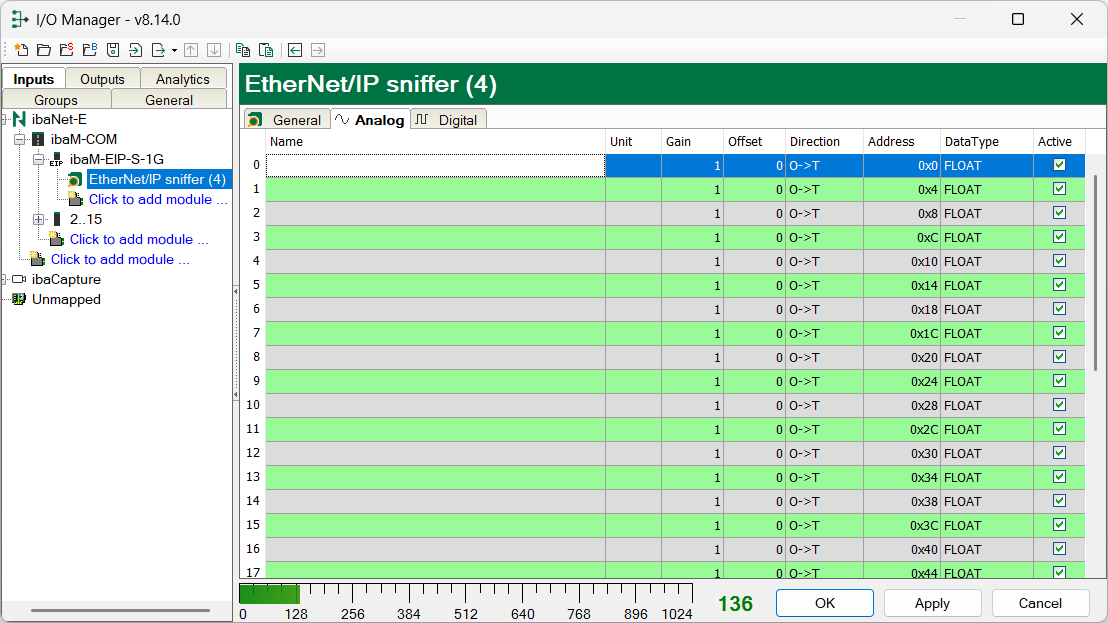The width and height of the screenshot is (1108, 623).
Task: Save the configuration using the floppy disk icon
Action: tap(113, 50)
